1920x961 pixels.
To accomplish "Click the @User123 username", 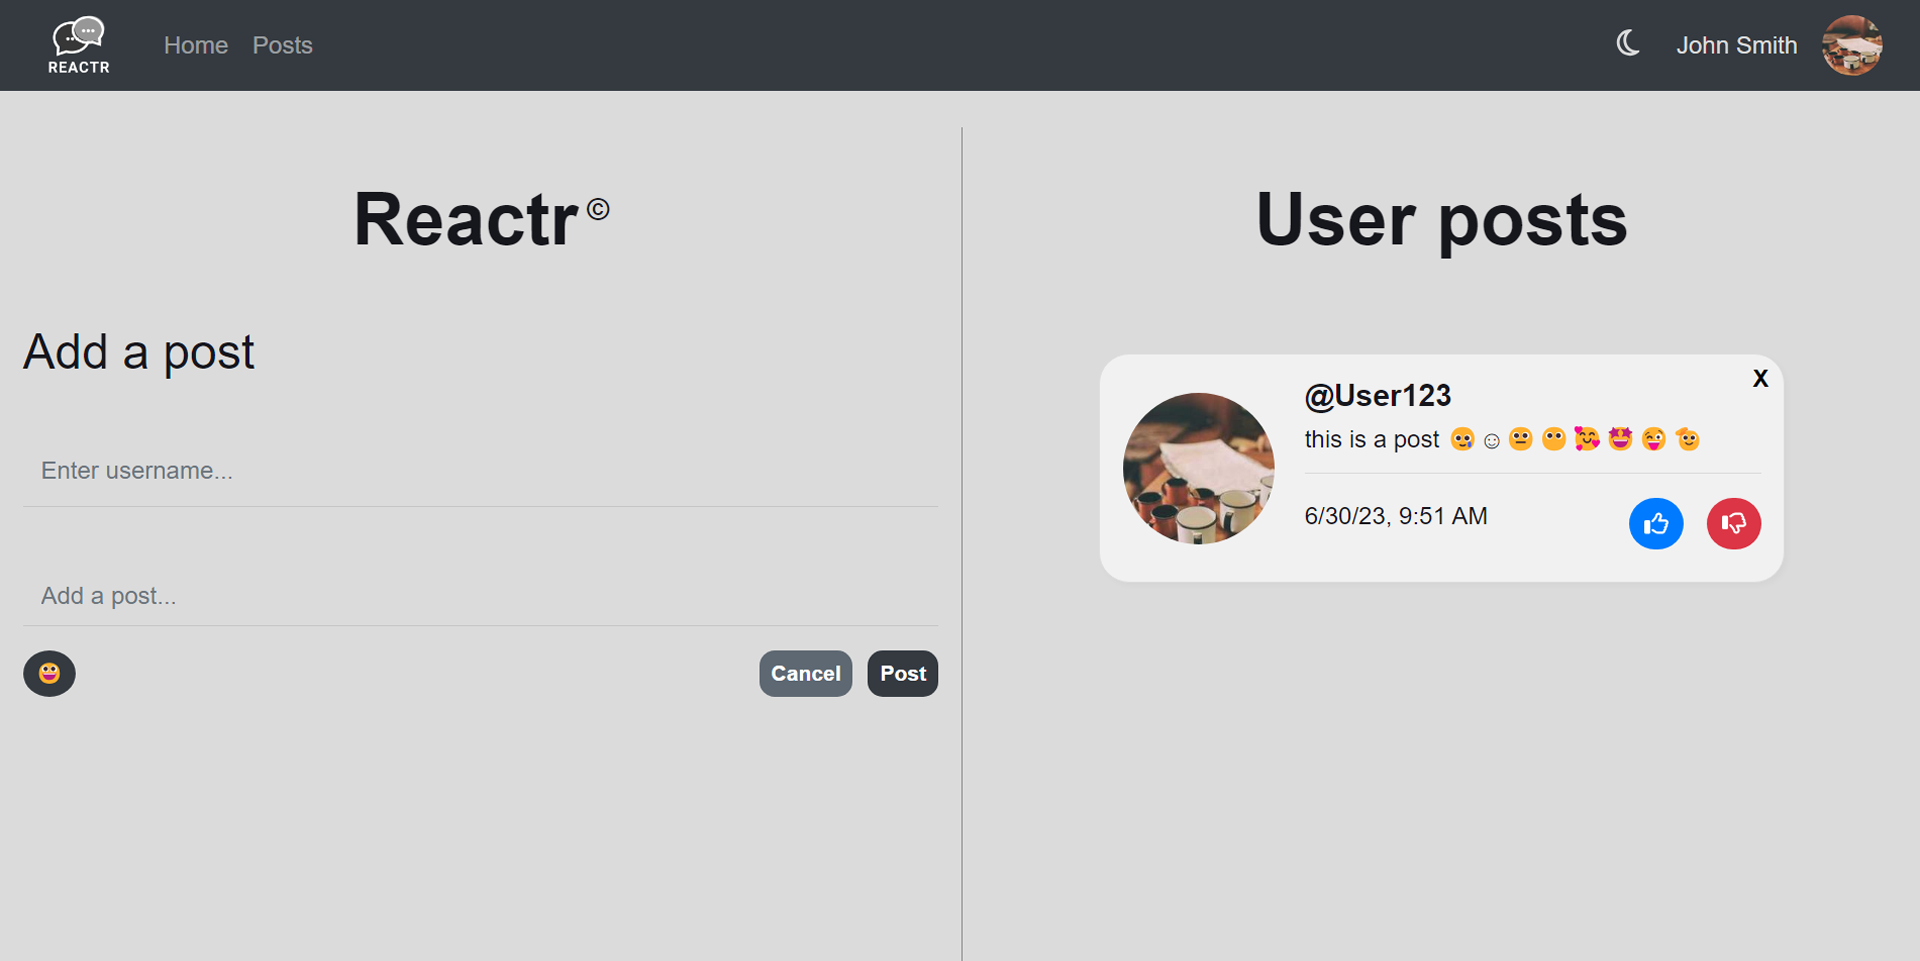I will coord(1377,396).
